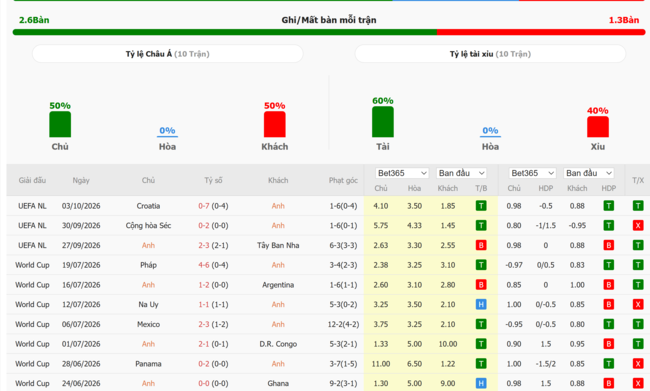Click the red Khách 50% bar

274,124
